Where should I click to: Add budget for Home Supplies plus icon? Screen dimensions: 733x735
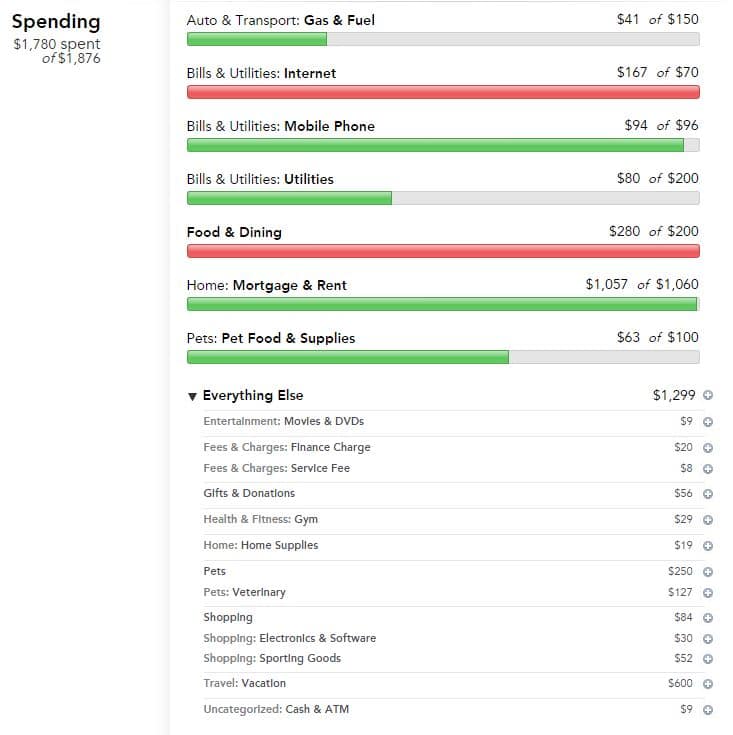[x=708, y=546]
